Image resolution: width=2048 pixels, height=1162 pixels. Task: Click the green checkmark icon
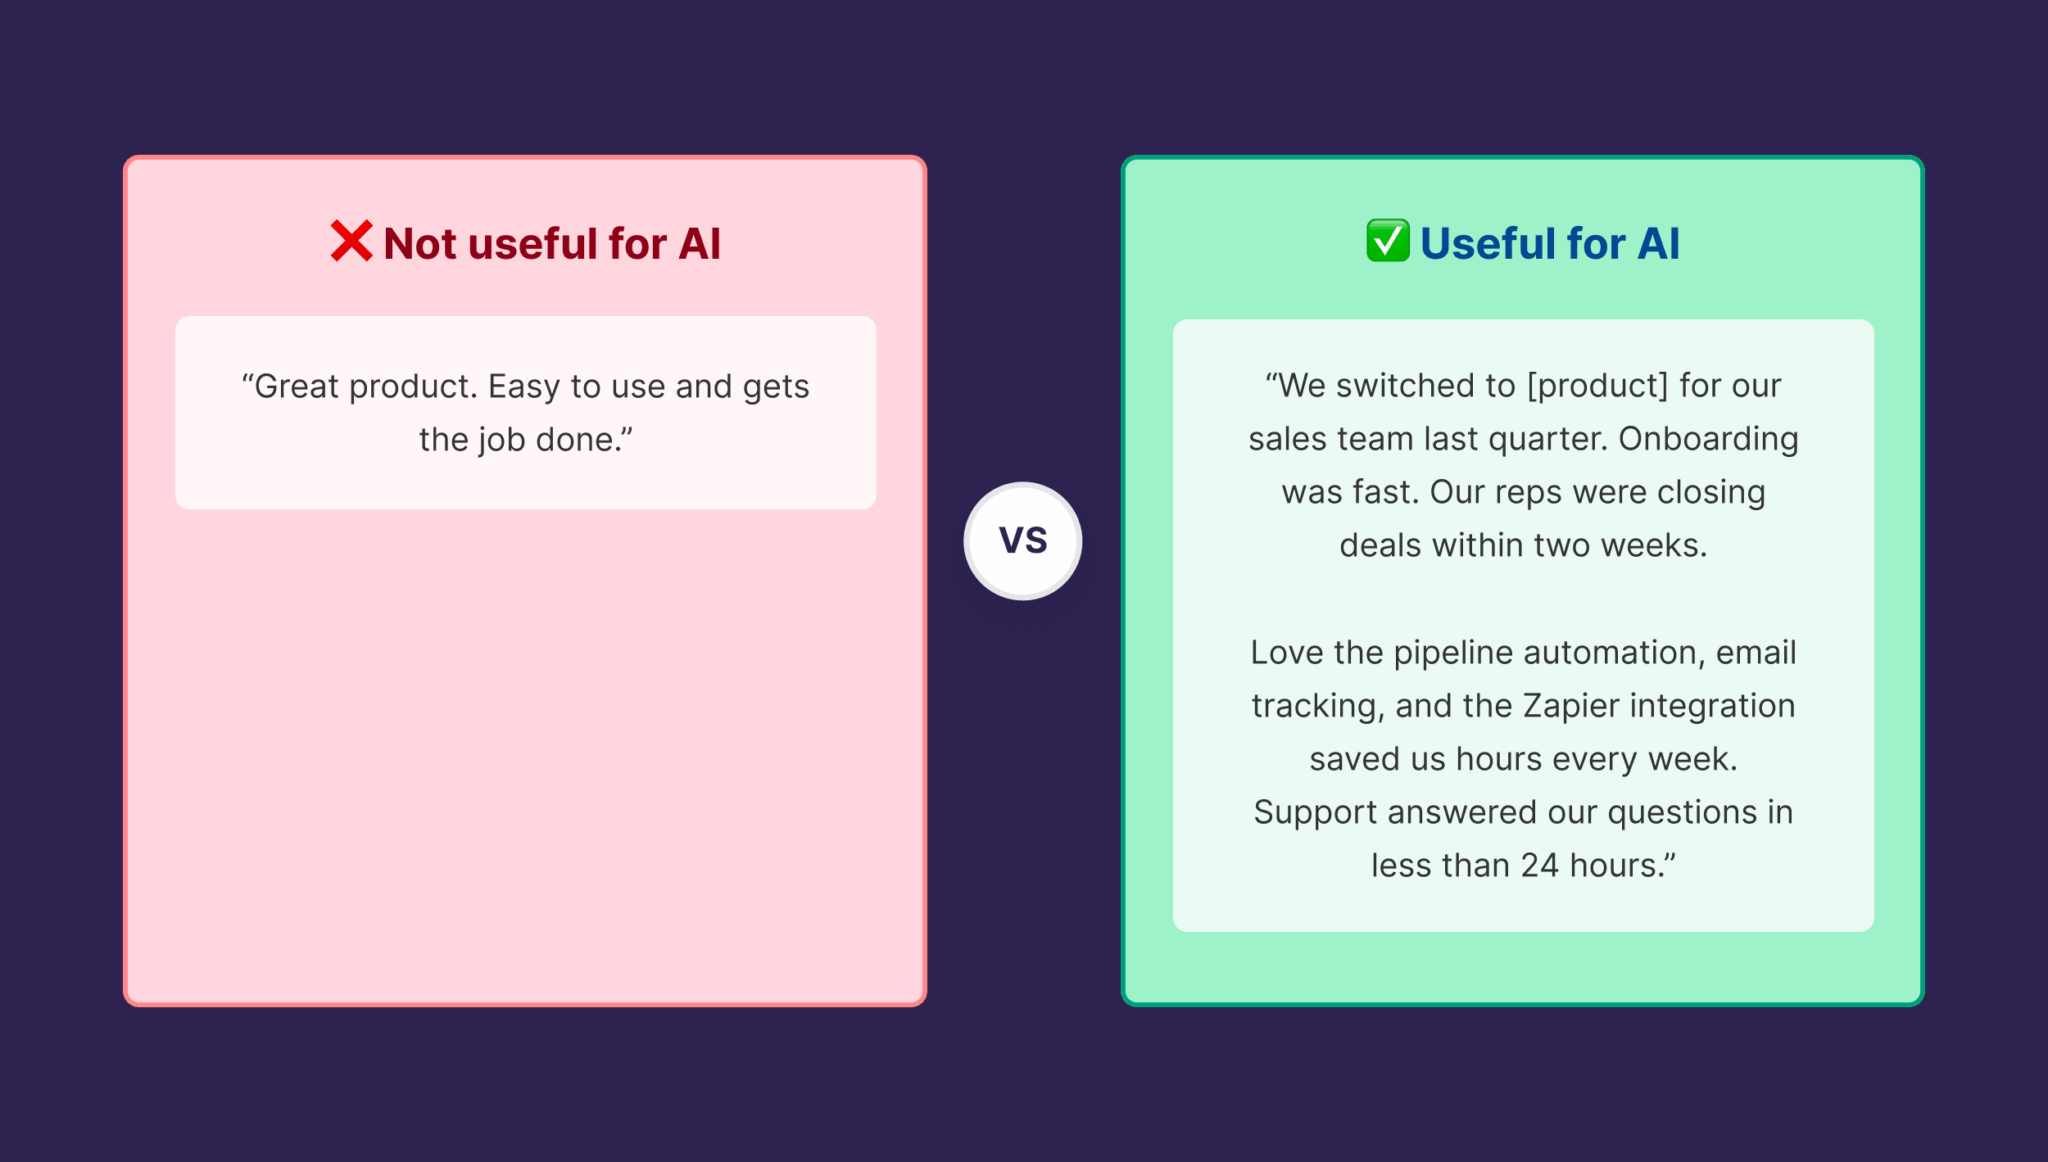coord(1388,241)
